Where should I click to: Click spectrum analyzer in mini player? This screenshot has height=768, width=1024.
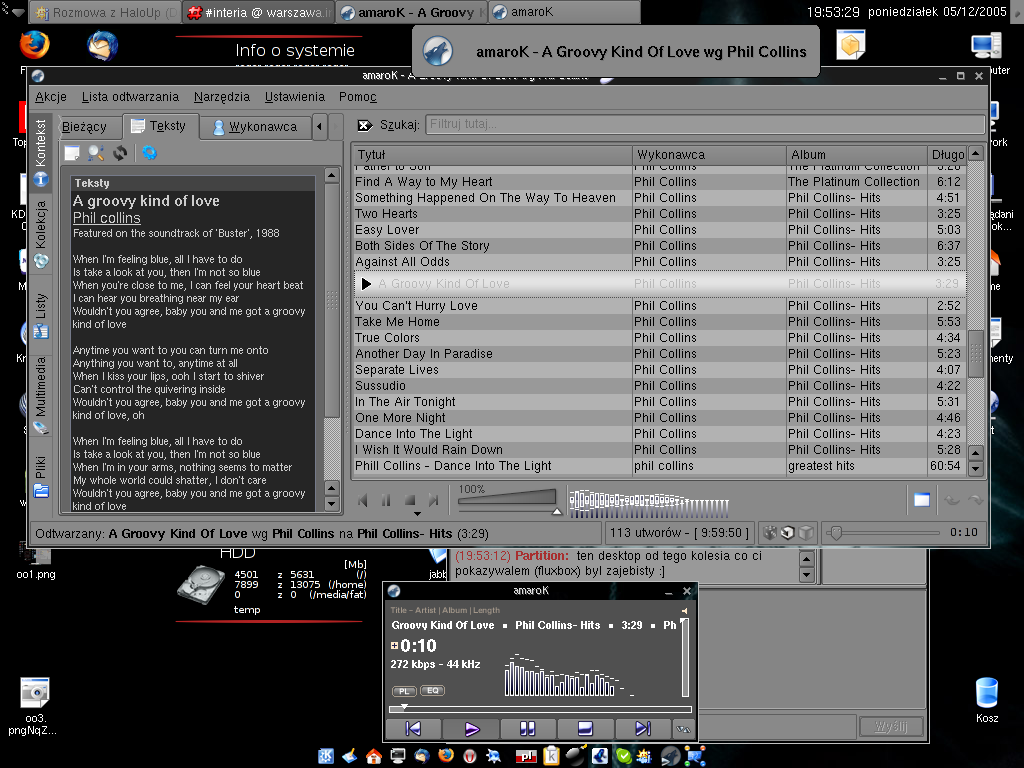[569, 675]
